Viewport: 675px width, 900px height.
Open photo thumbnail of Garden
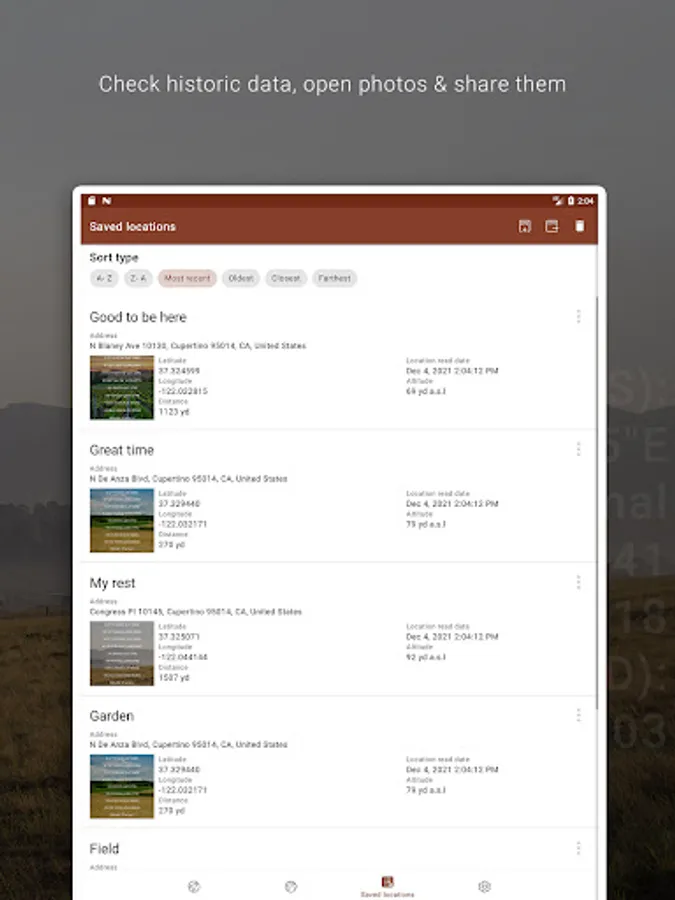(122, 786)
